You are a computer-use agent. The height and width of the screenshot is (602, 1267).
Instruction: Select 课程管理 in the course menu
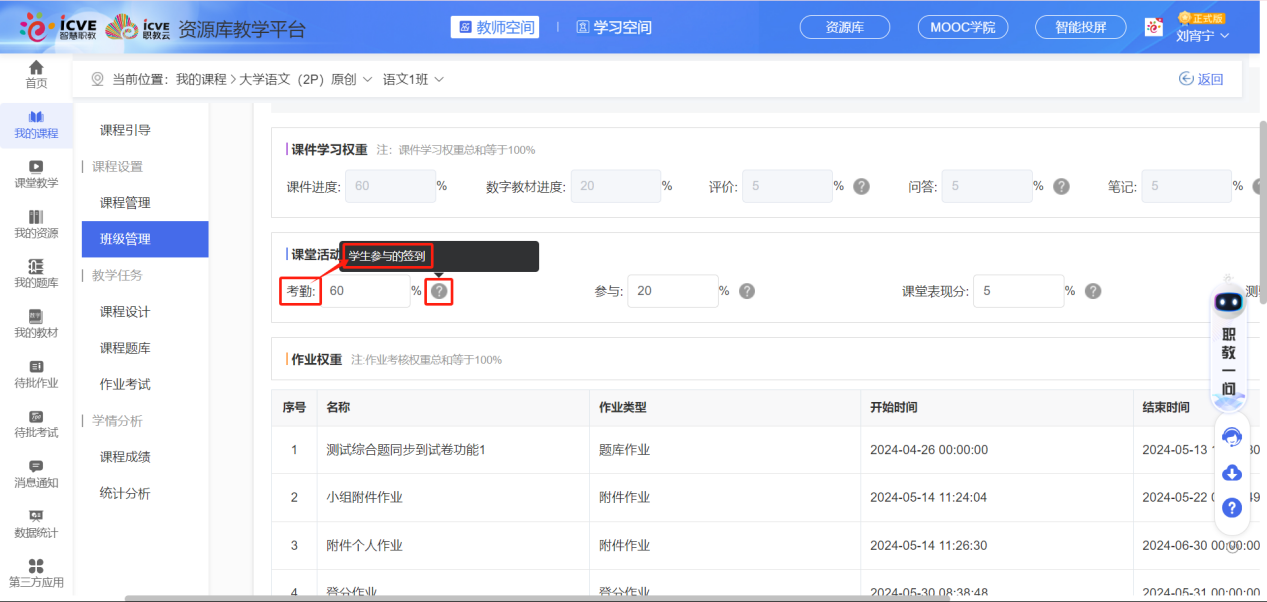click(125, 203)
